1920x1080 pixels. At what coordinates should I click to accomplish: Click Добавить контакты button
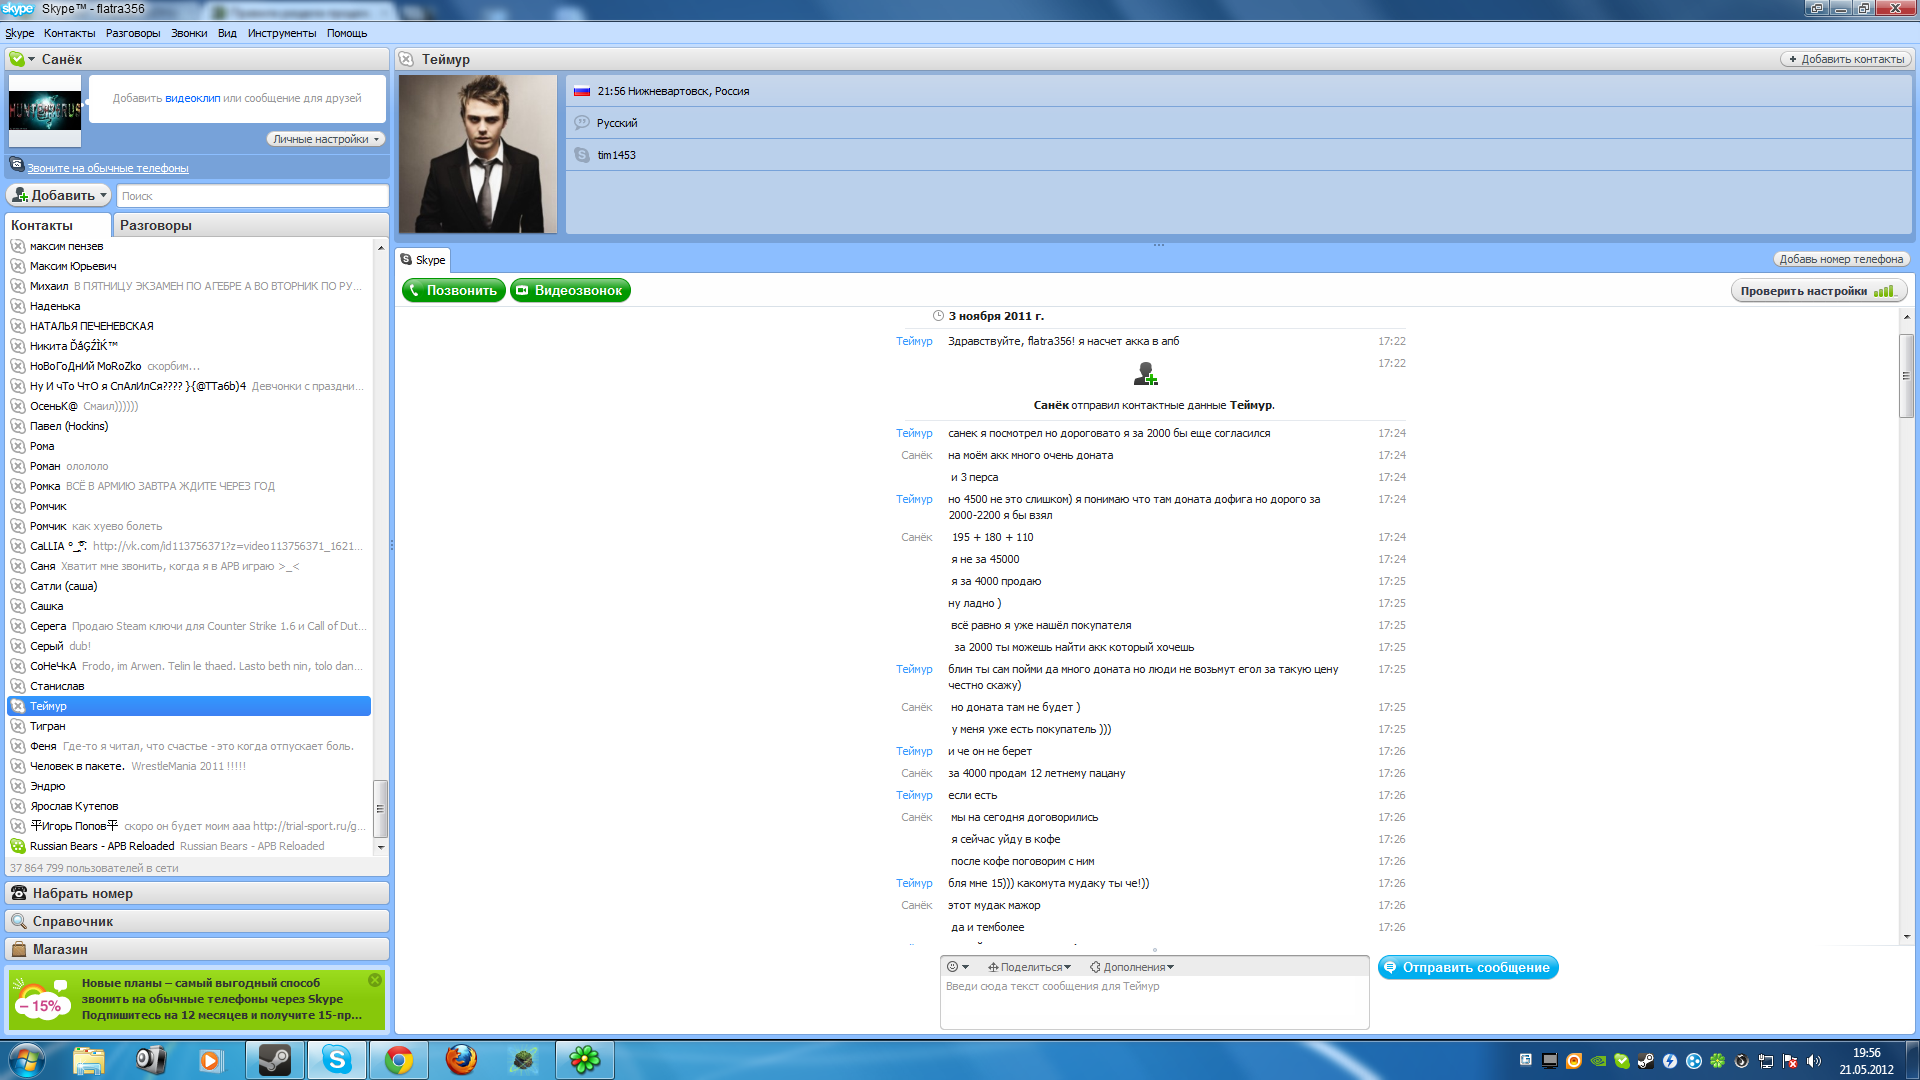[x=1846, y=59]
